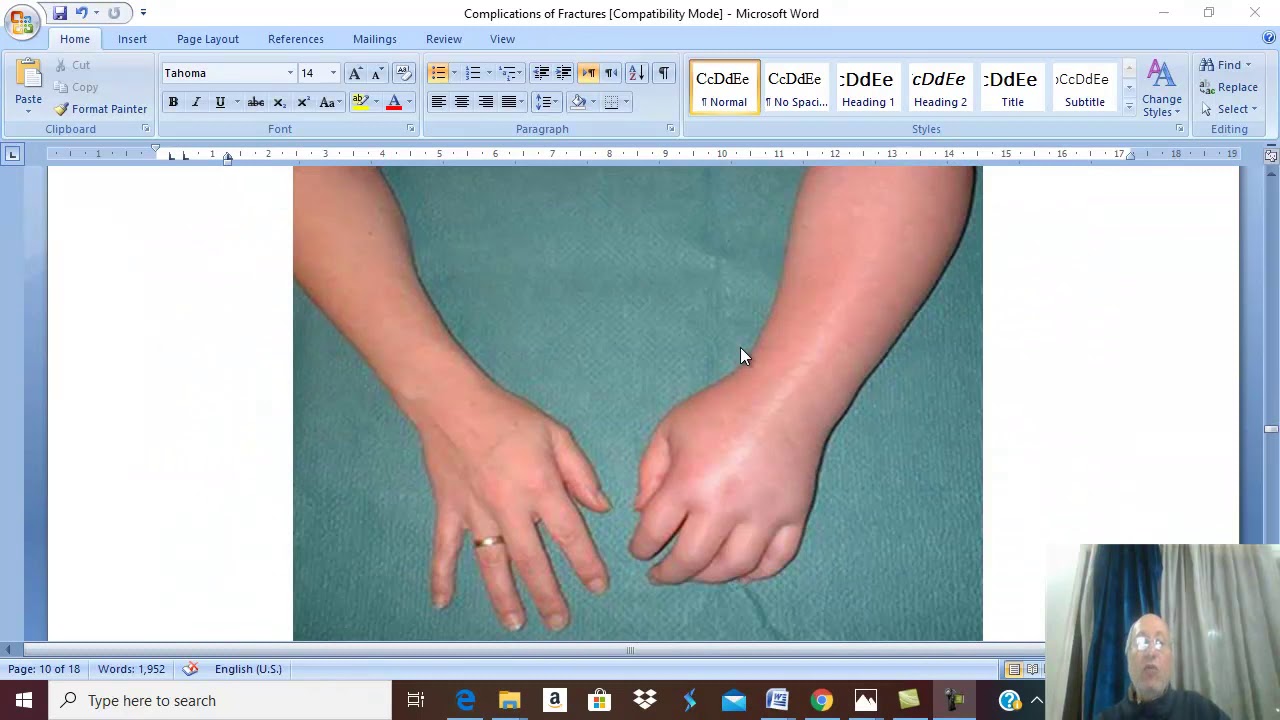Click Right-to-Left text direction icon

(x=611, y=73)
